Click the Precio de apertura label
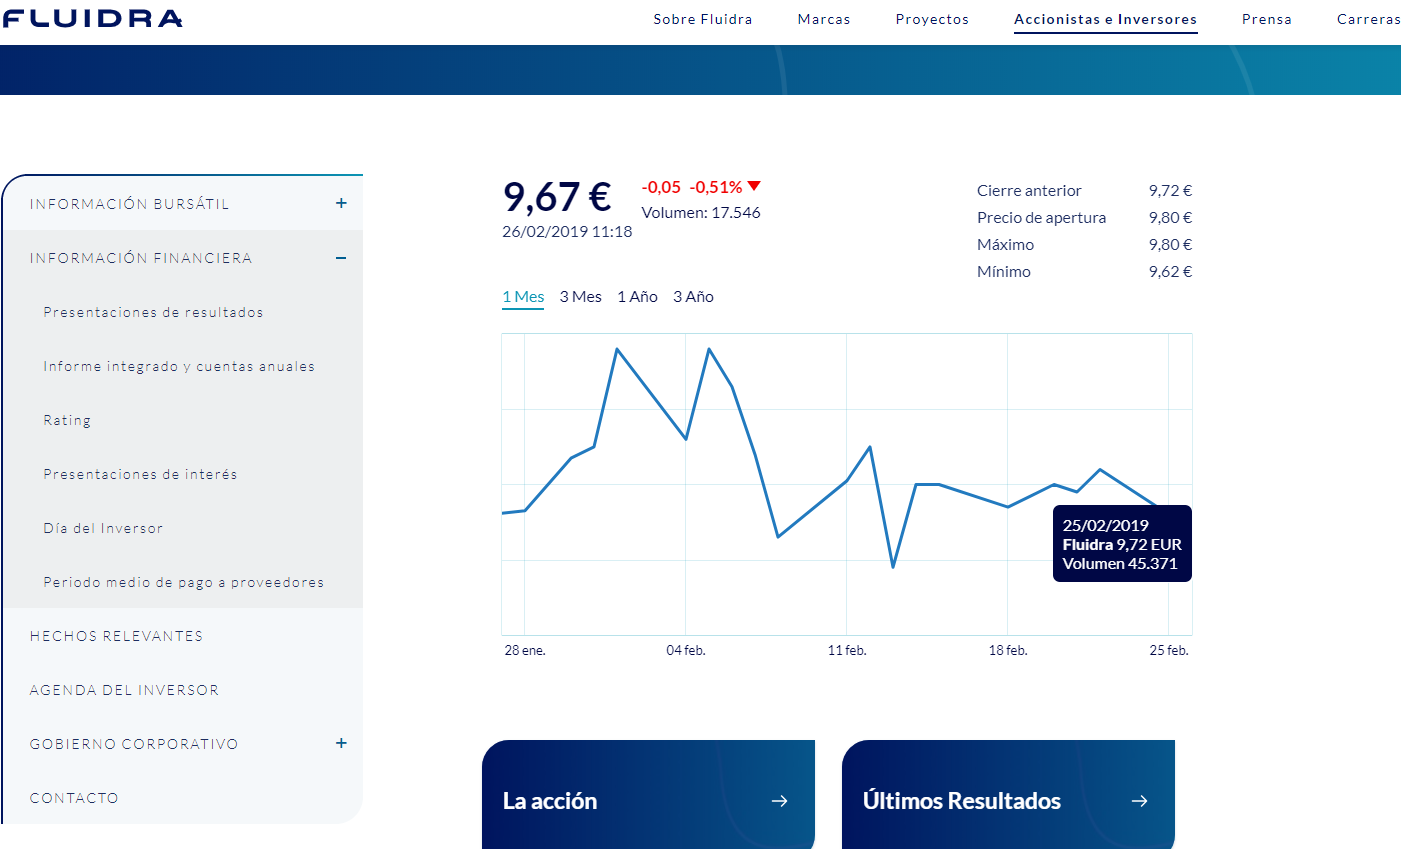The width and height of the screenshot is (1401, 849). pyautogui.click(x=1042, y=218)
